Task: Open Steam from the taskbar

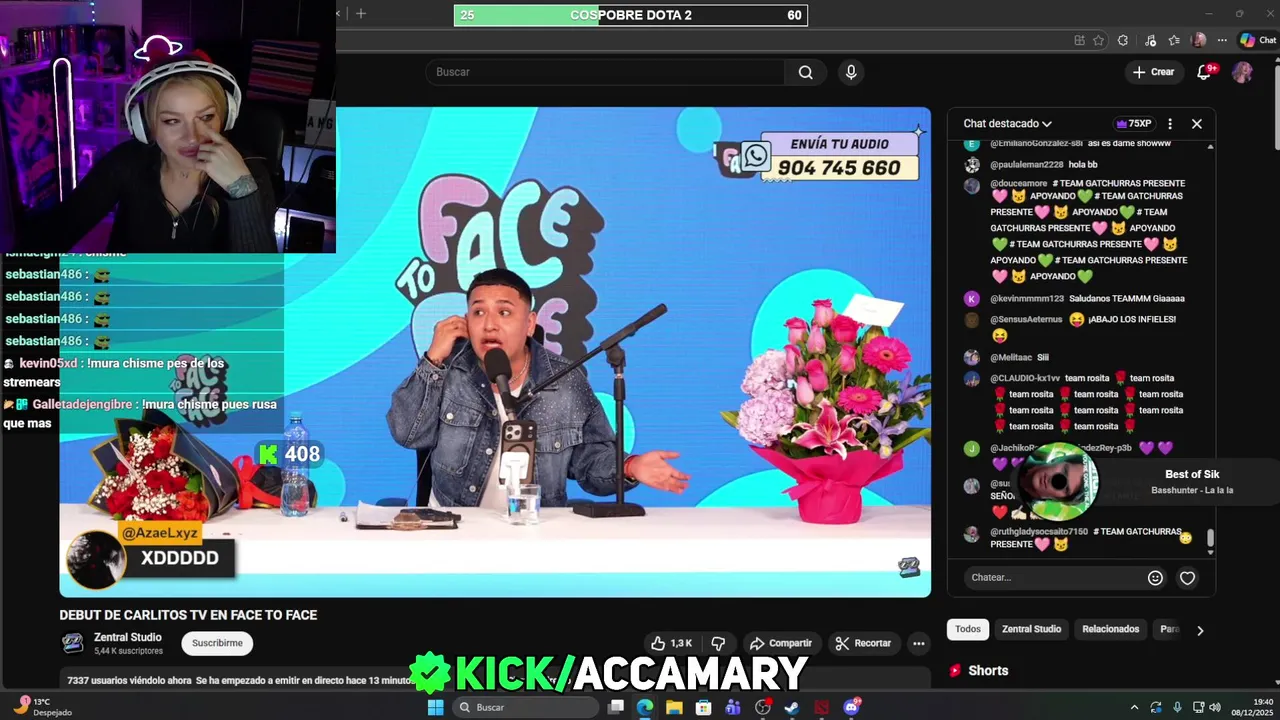Action: [792, 707]
